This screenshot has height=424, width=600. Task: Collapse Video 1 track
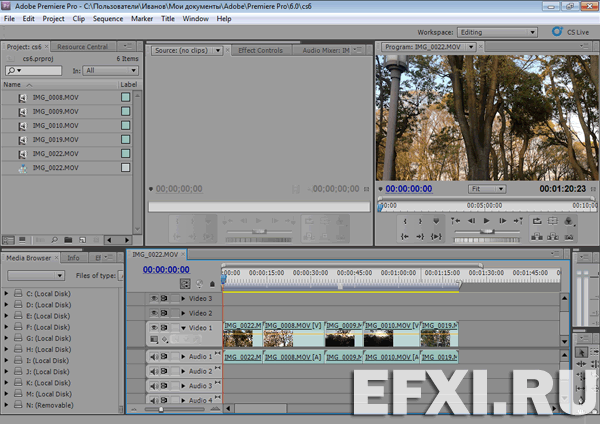pos(183,328)
